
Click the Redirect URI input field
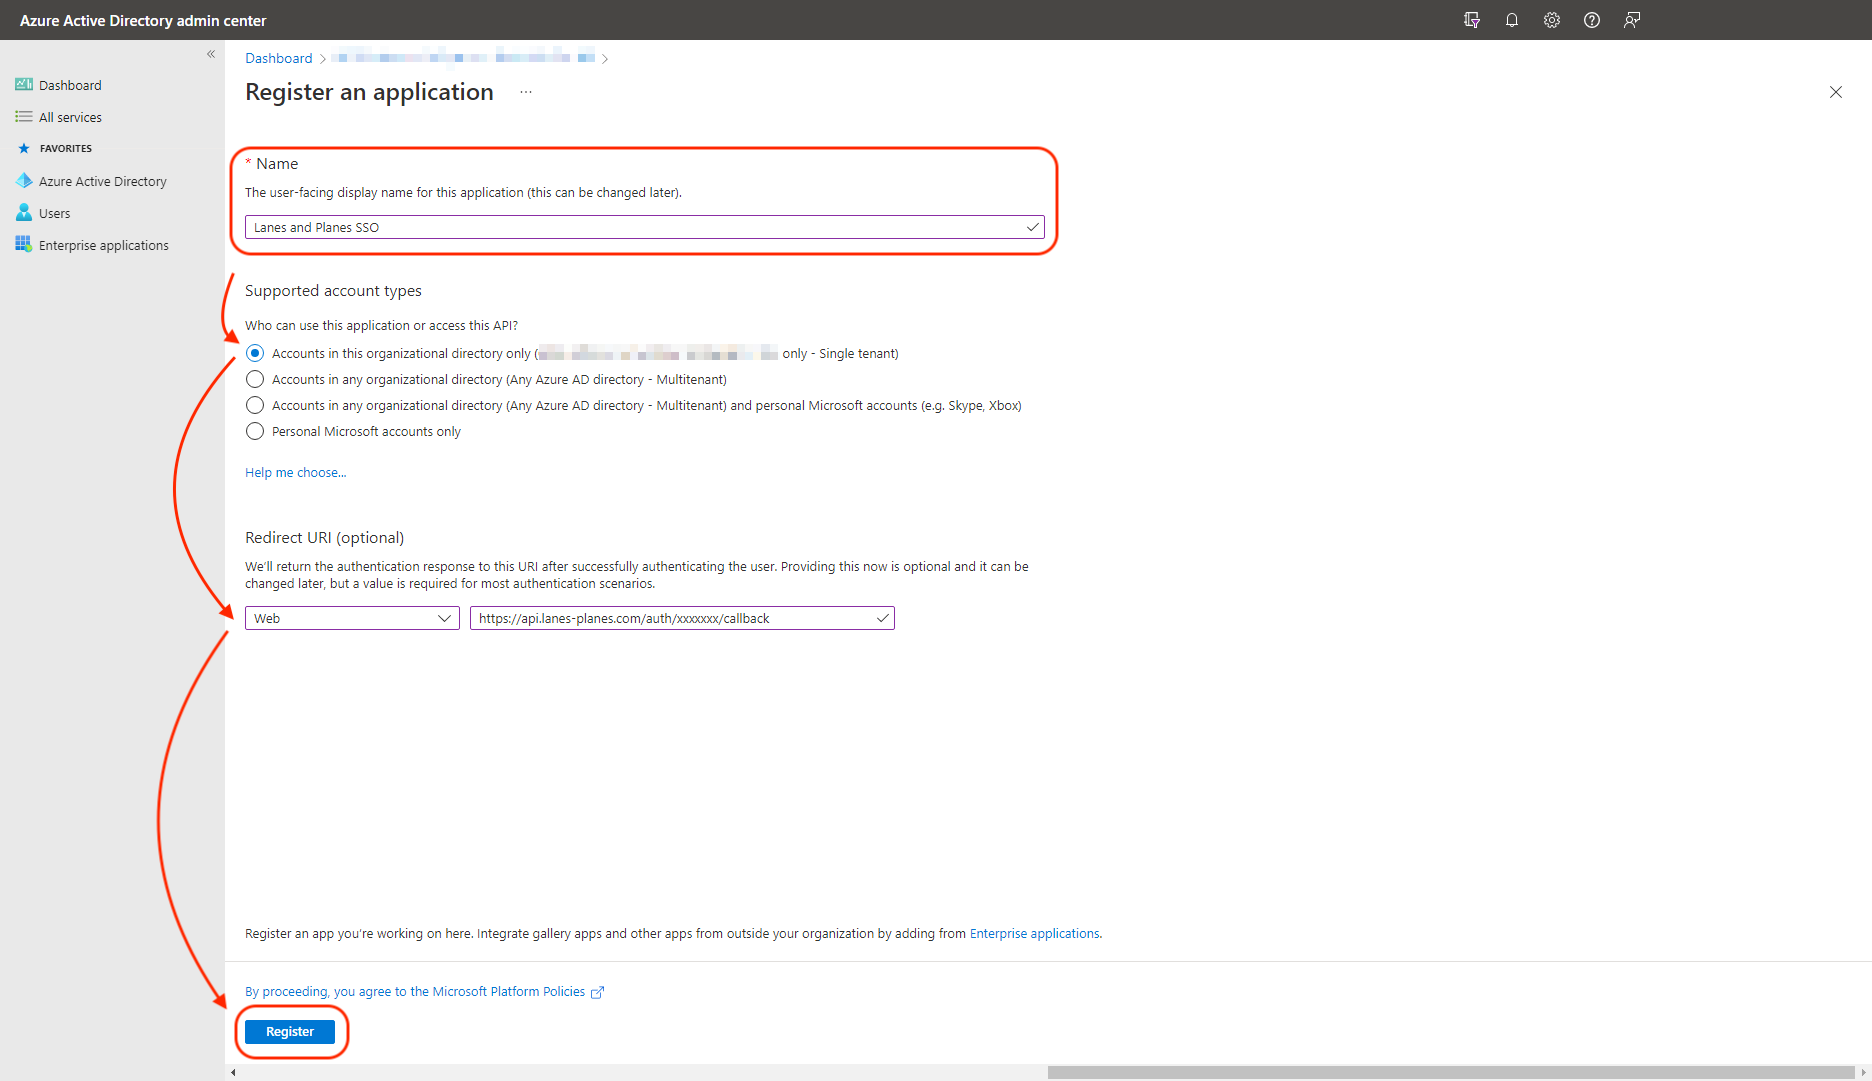pyautogui.click(x=682, y=618)
